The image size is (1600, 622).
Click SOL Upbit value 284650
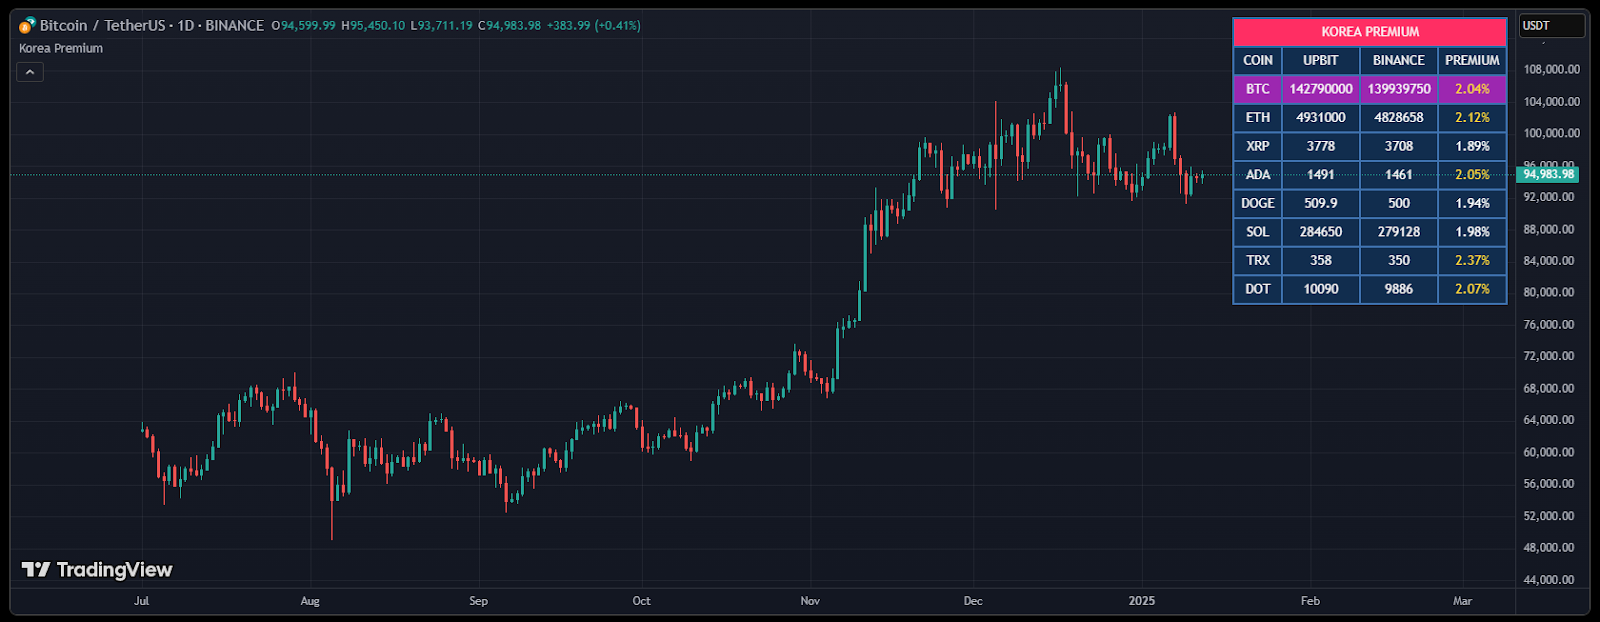pos(1321,231)
